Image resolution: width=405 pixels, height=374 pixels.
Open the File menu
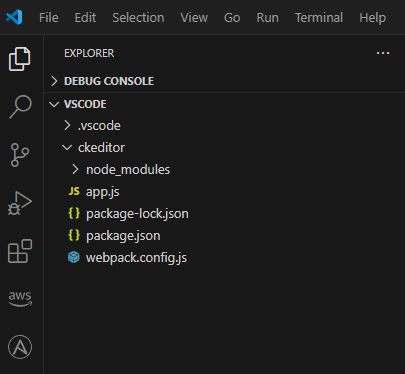tap(49, 17)
